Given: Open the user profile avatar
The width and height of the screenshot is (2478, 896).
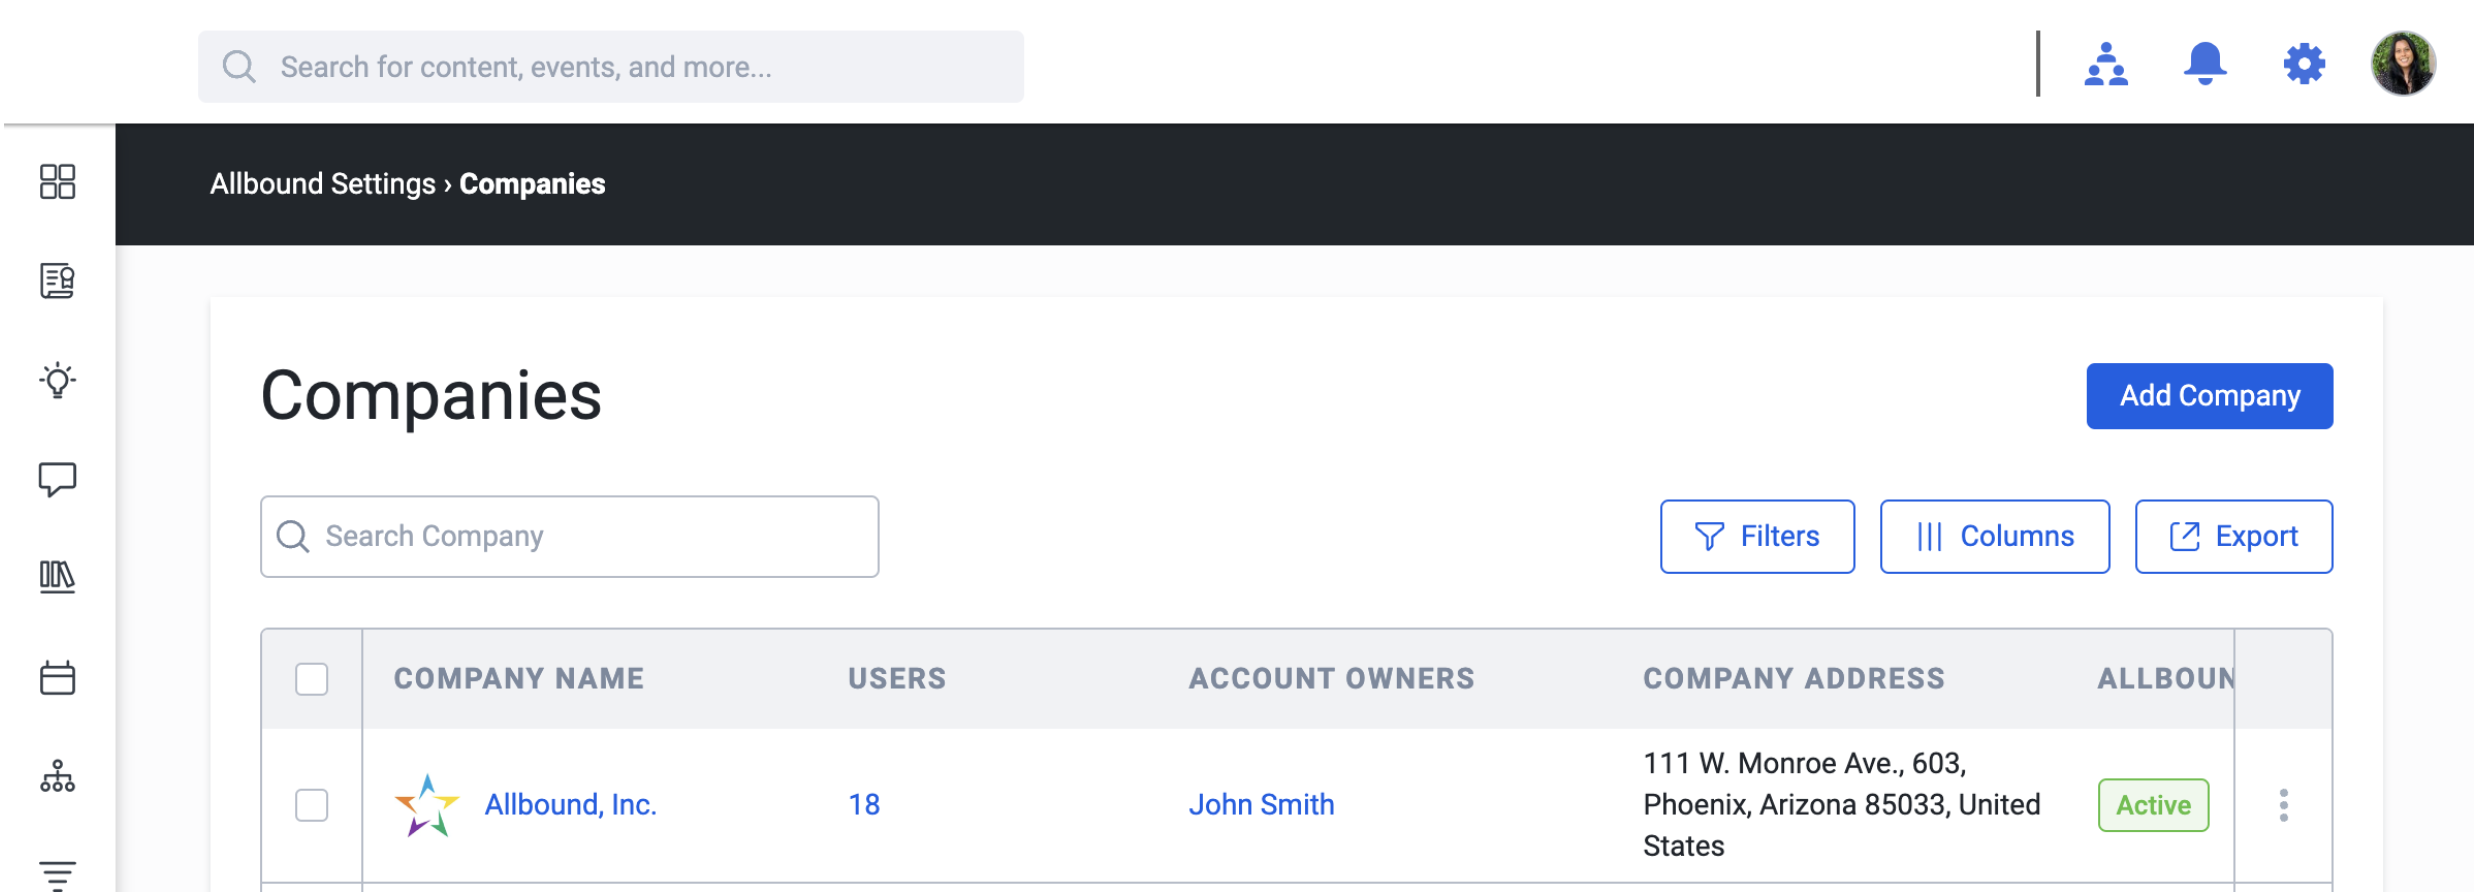Looking at the screenshot, I should 2406,63.
